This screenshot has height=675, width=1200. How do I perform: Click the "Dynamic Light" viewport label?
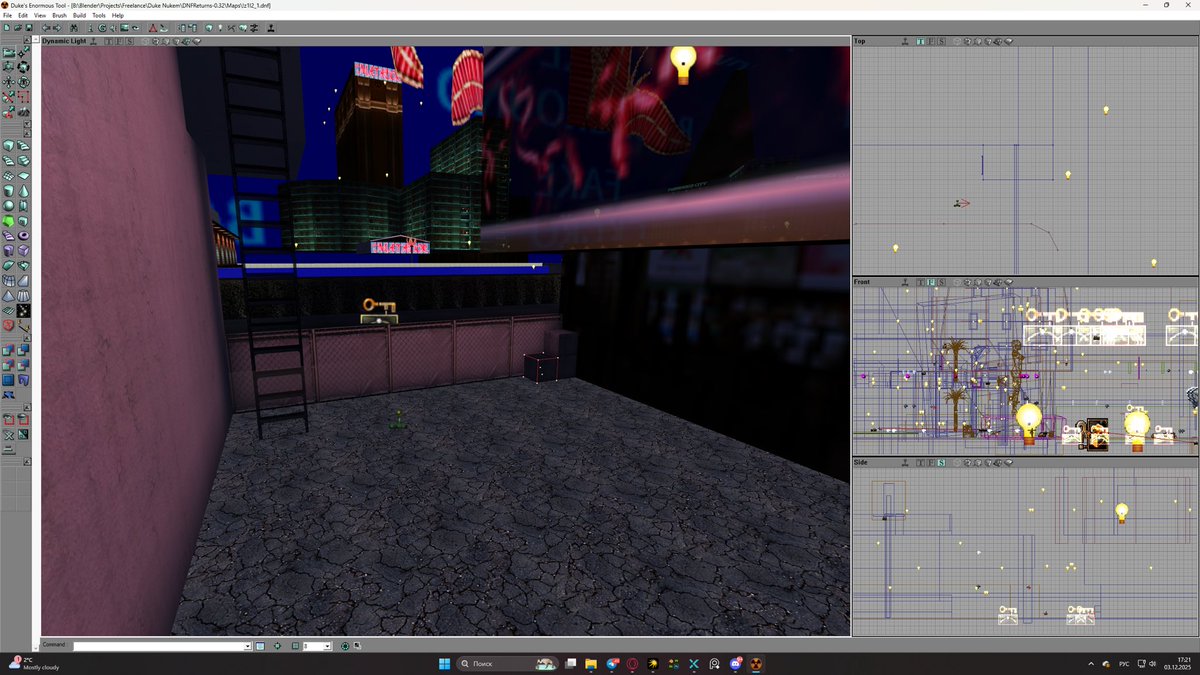[x=64, y=41]
